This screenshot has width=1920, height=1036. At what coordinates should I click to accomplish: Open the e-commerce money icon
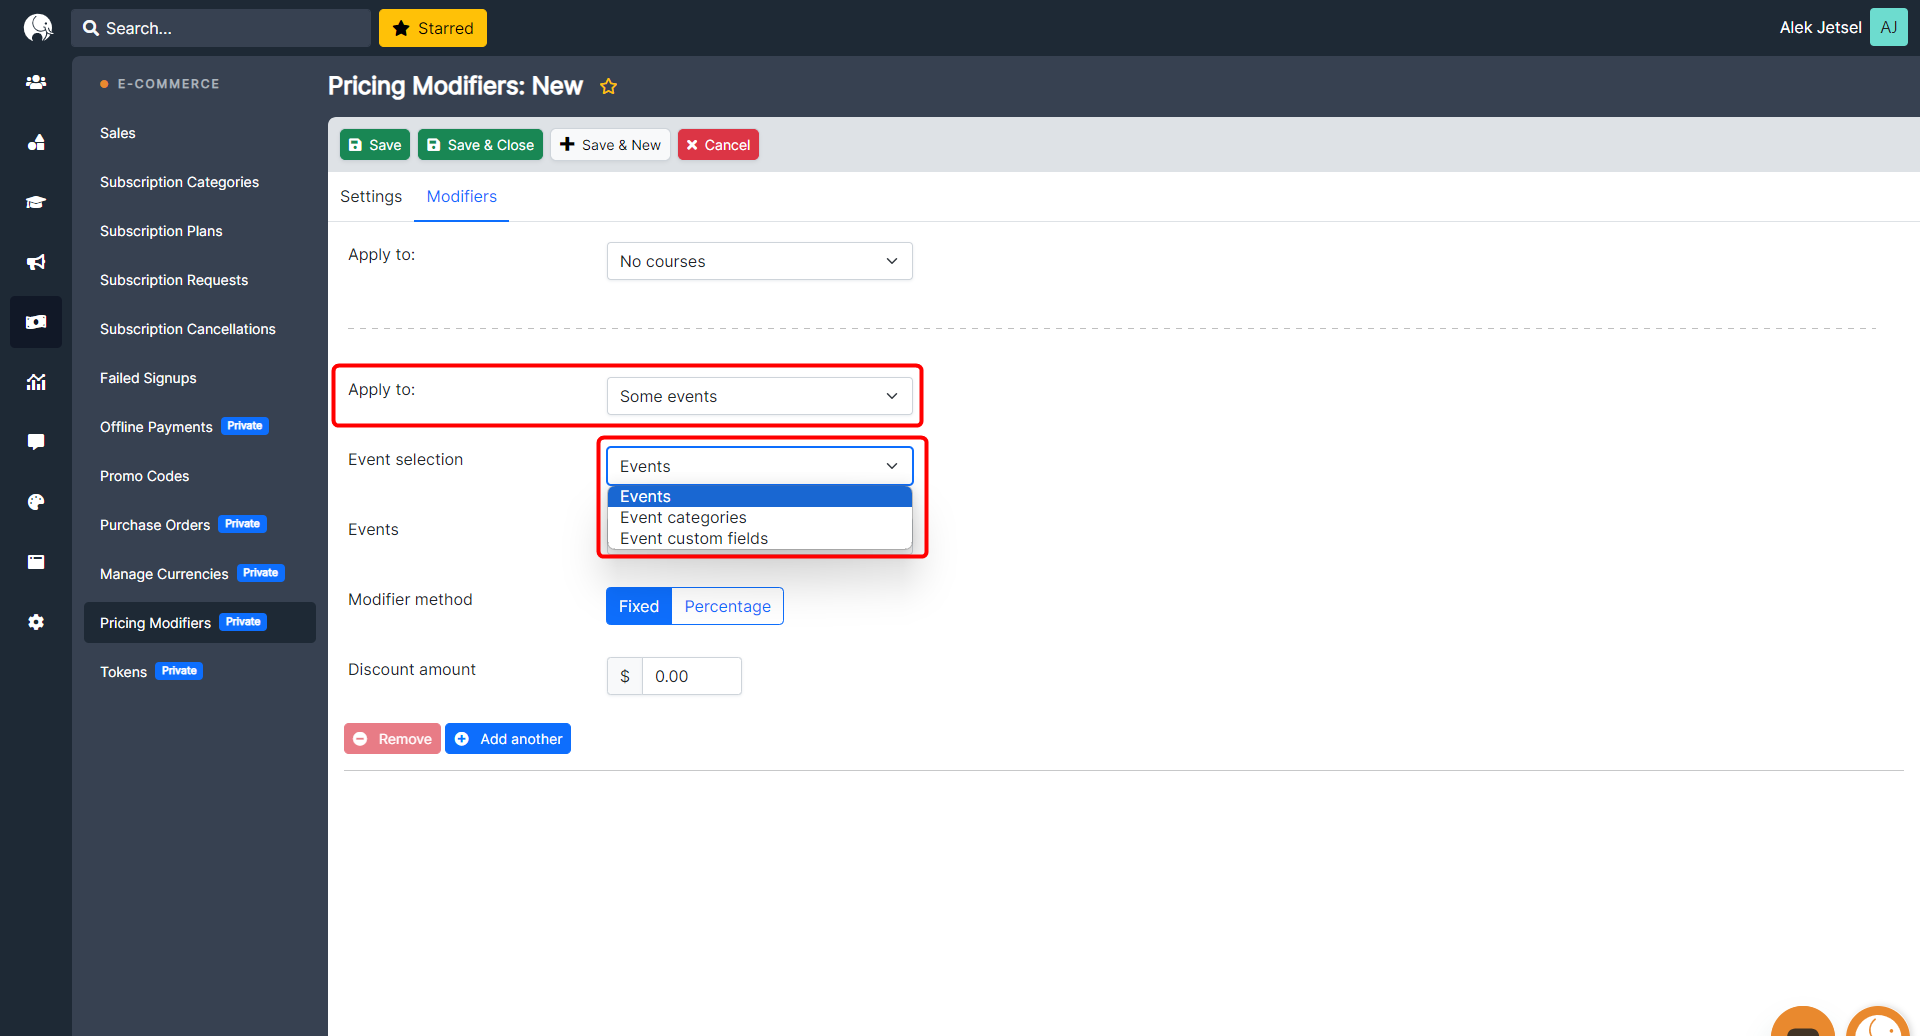point(36,322)
